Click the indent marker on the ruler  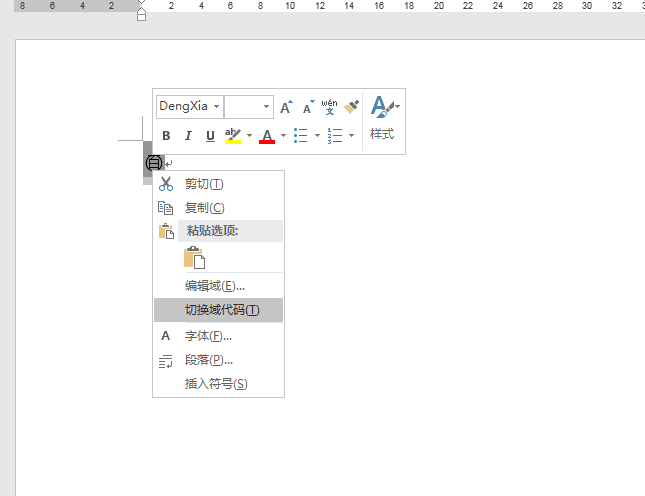pos(141,13)
